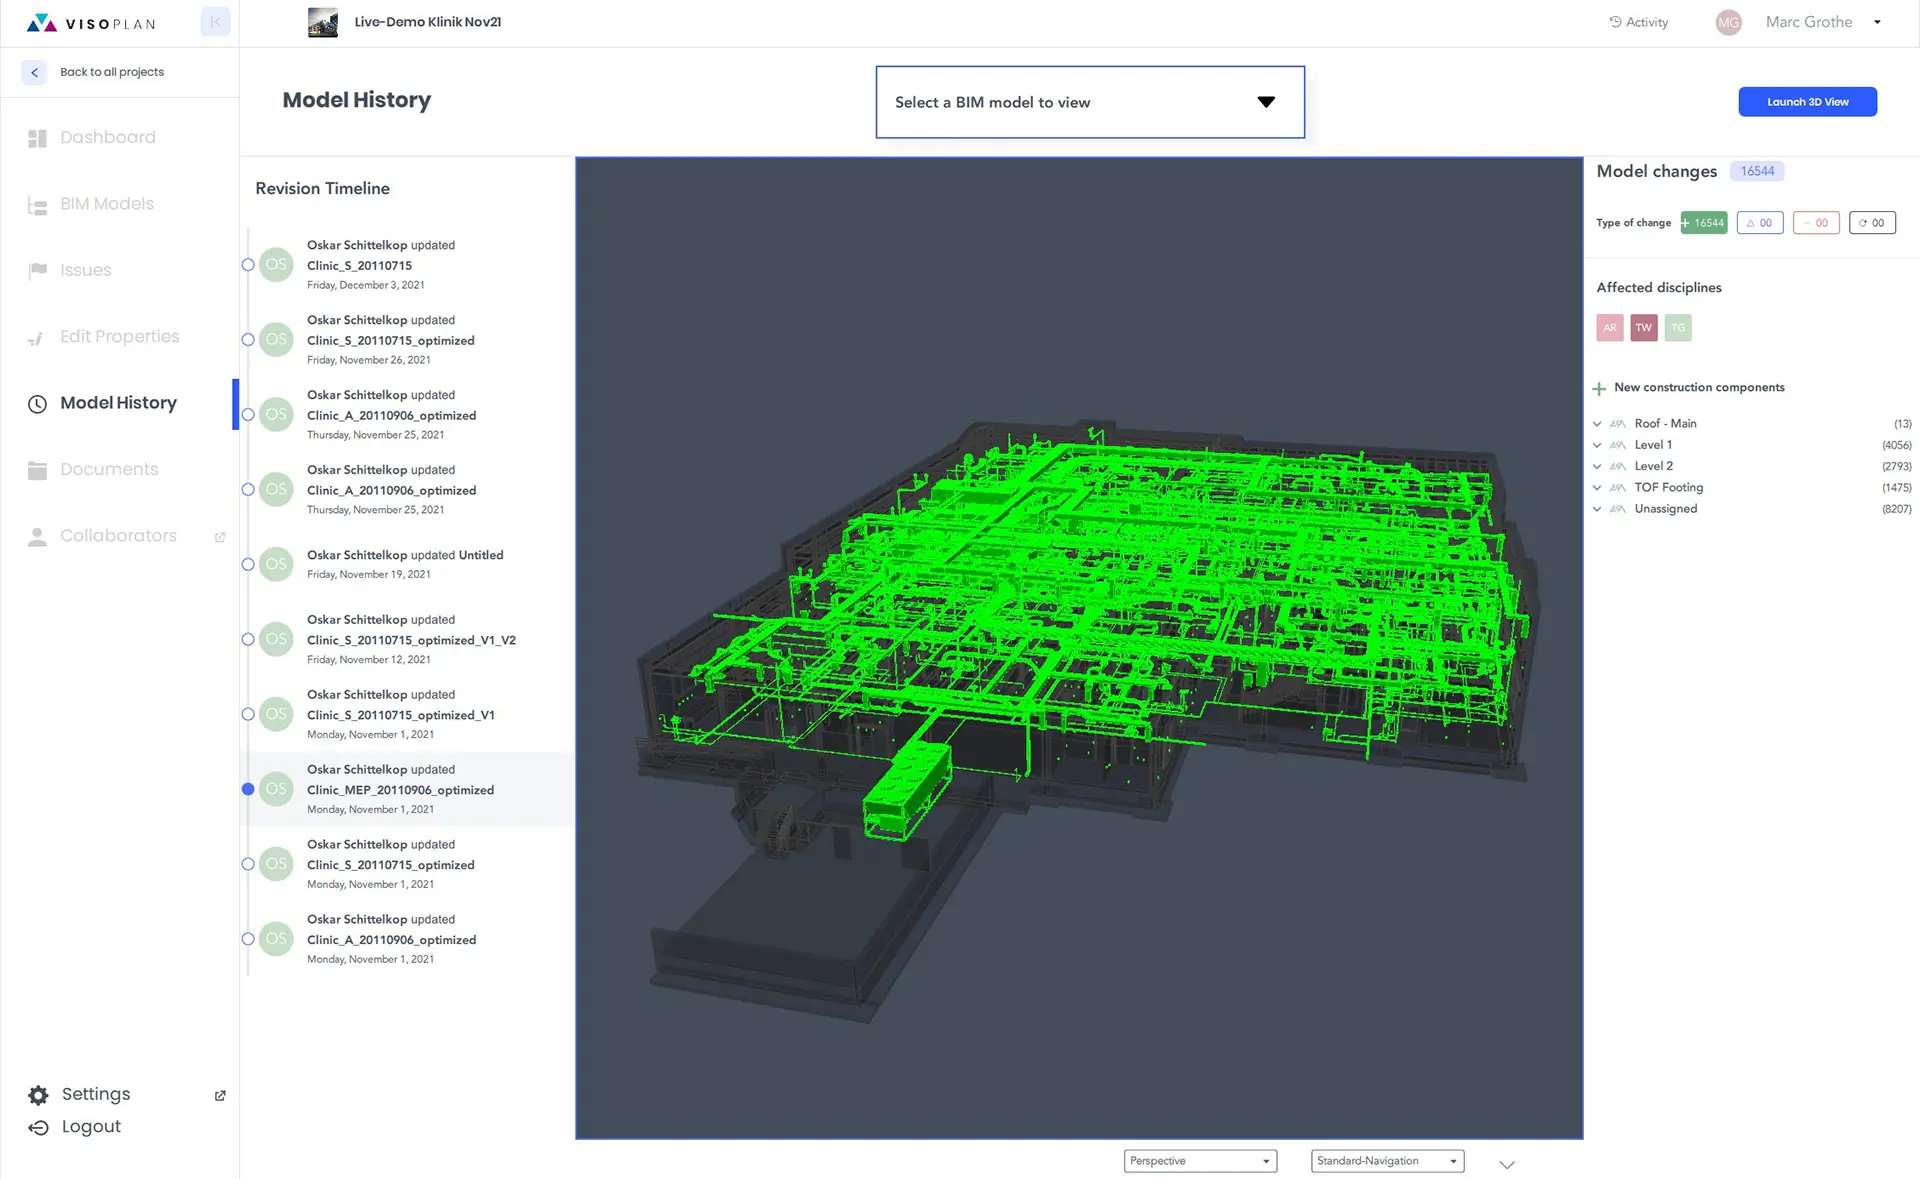This screenshot has width=1920, height=1179.
Task: Toggle the added changes filter 16544
Action: tap(1704, 223)
